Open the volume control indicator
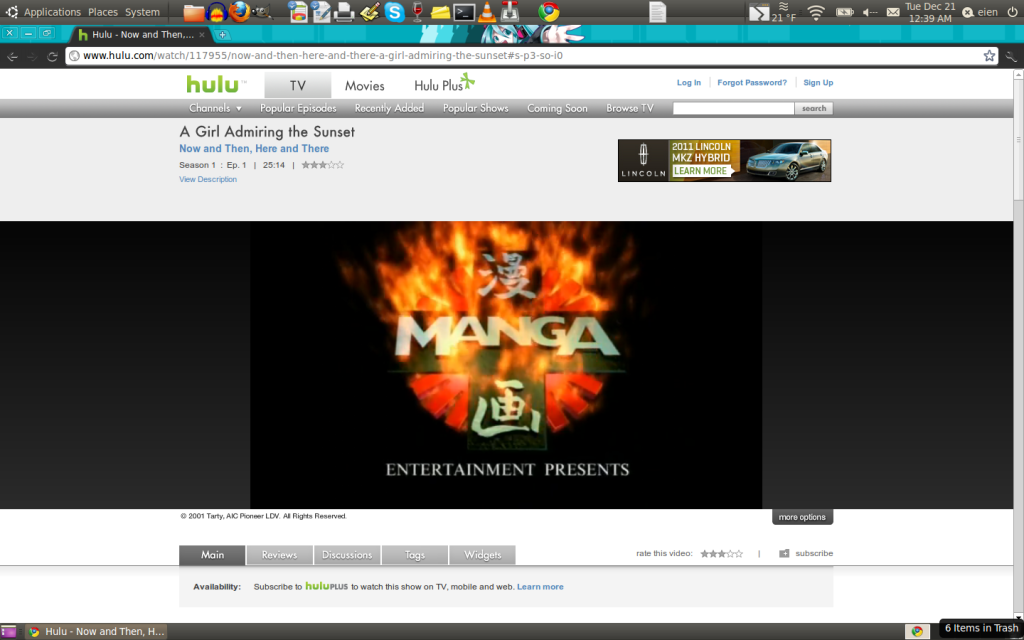The width and height of the screenshot is (1024, 640). click(x=869, y=12)
